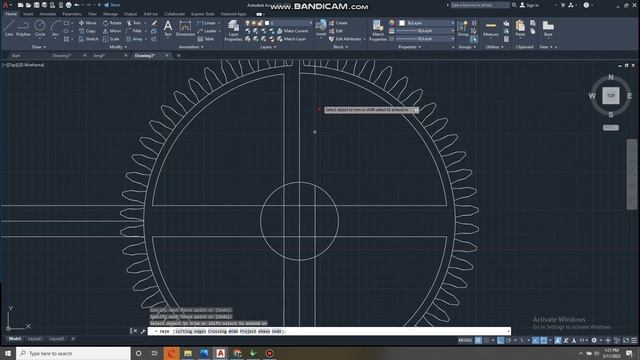This screenshot has width=640, height=360.
Task: Toggle annotation visibility in status bar
Action: [558, 340]
